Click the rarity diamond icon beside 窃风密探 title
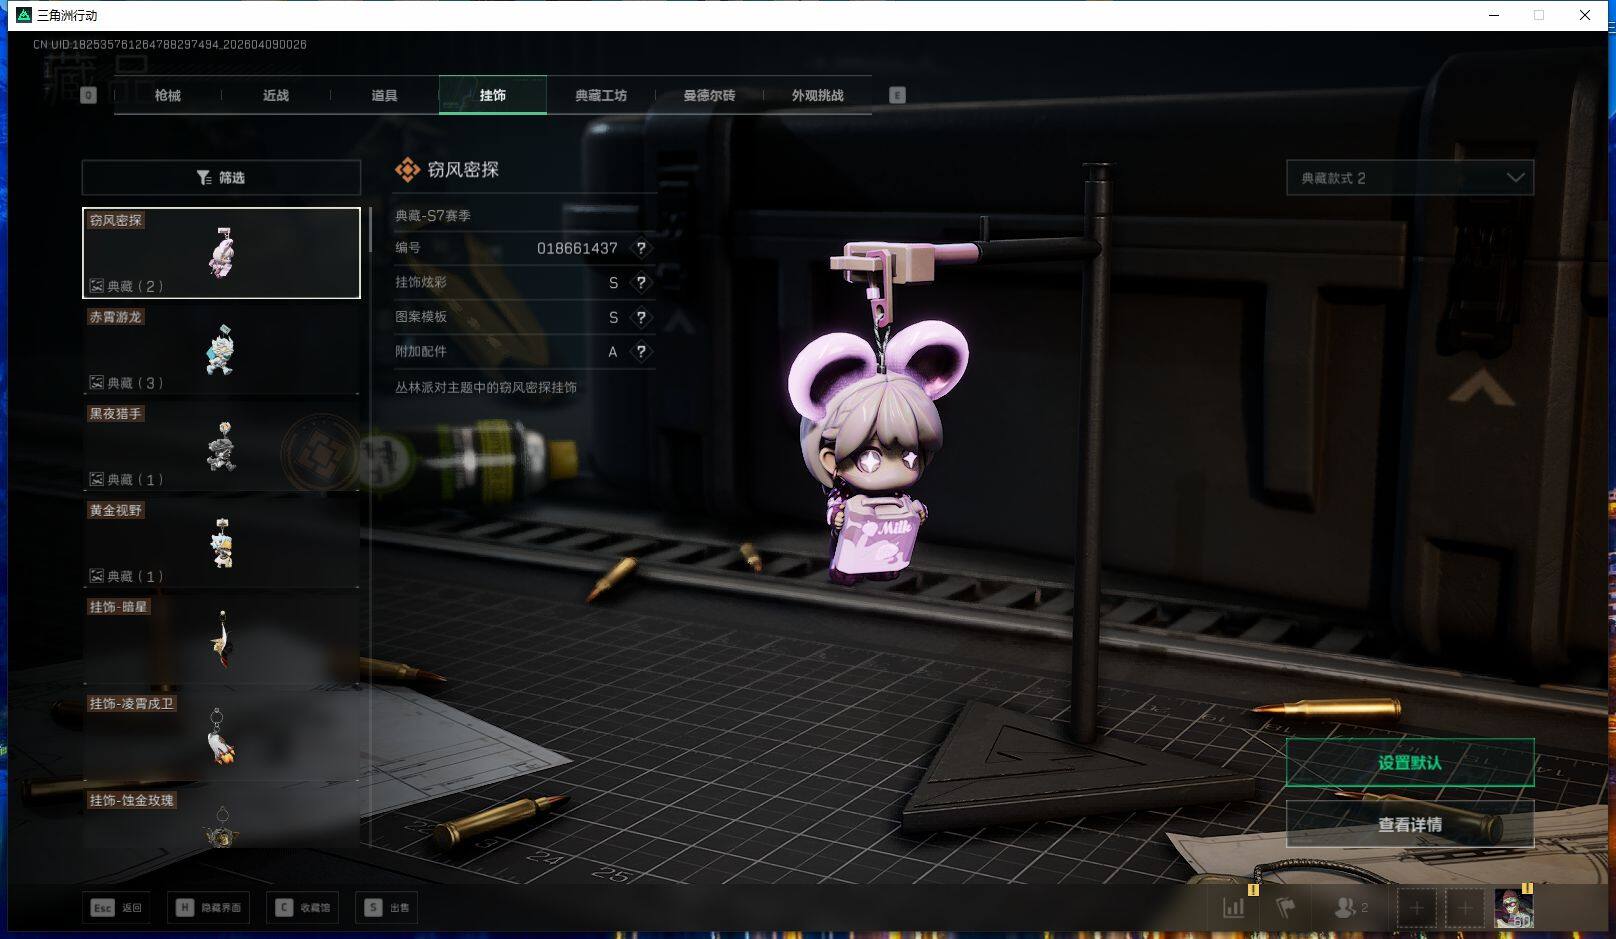This screenshot has width=1616, height=939. (x=407, y=170)
